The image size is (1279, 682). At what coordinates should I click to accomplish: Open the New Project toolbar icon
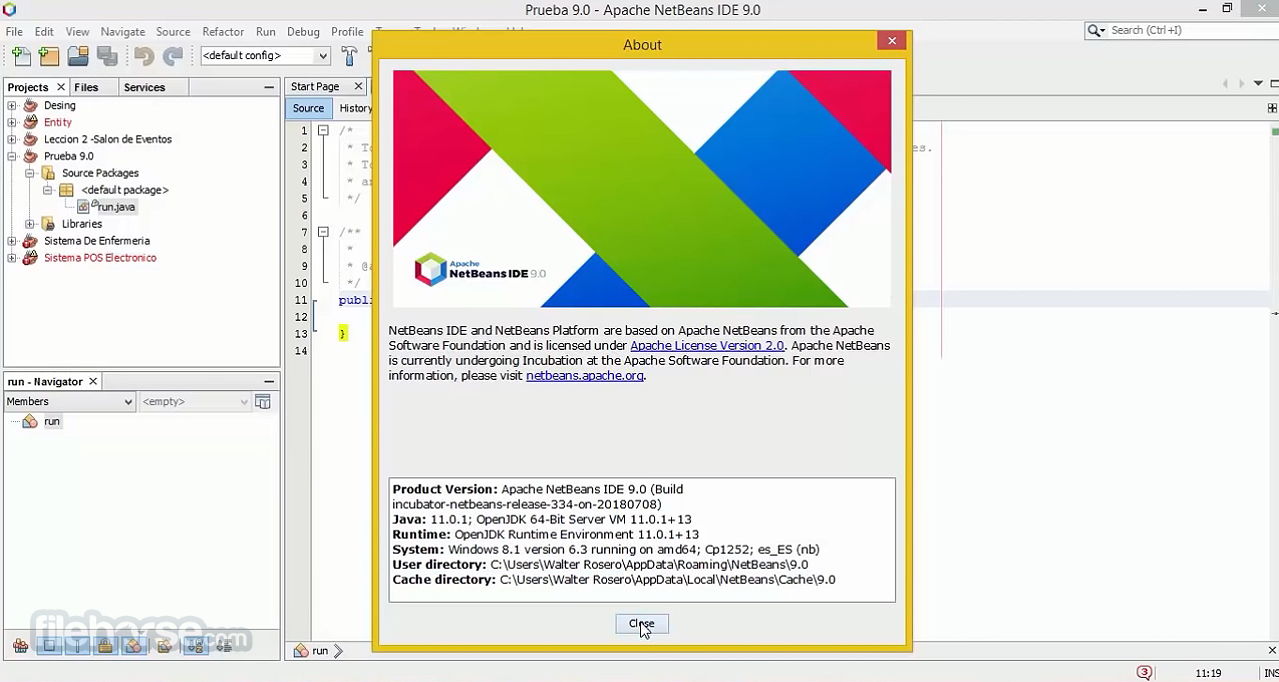click(x=48, y=55)
